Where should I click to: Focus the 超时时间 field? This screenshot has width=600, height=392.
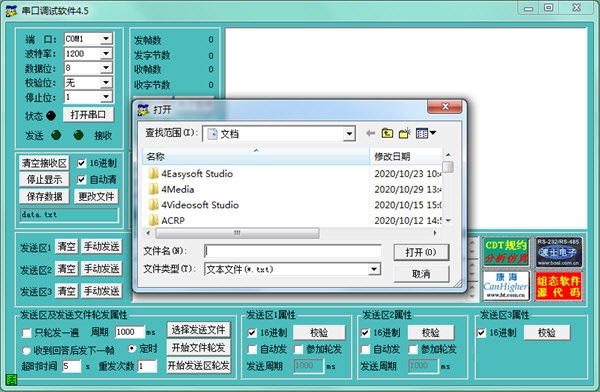pos(71,366)
